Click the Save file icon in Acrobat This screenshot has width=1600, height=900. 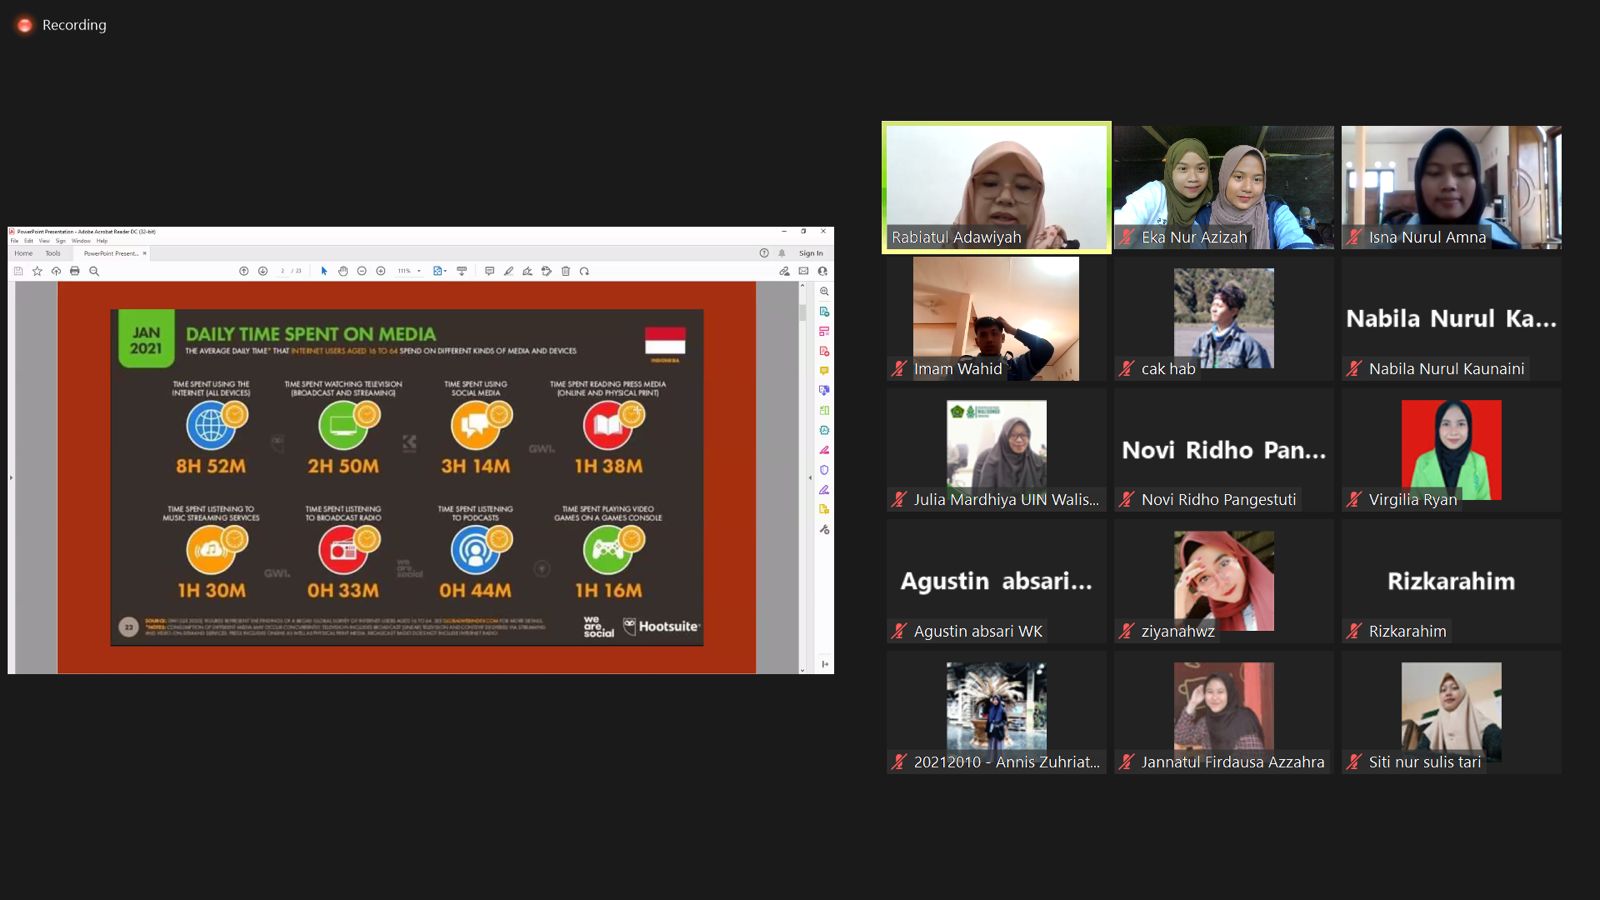coord(18,271)
